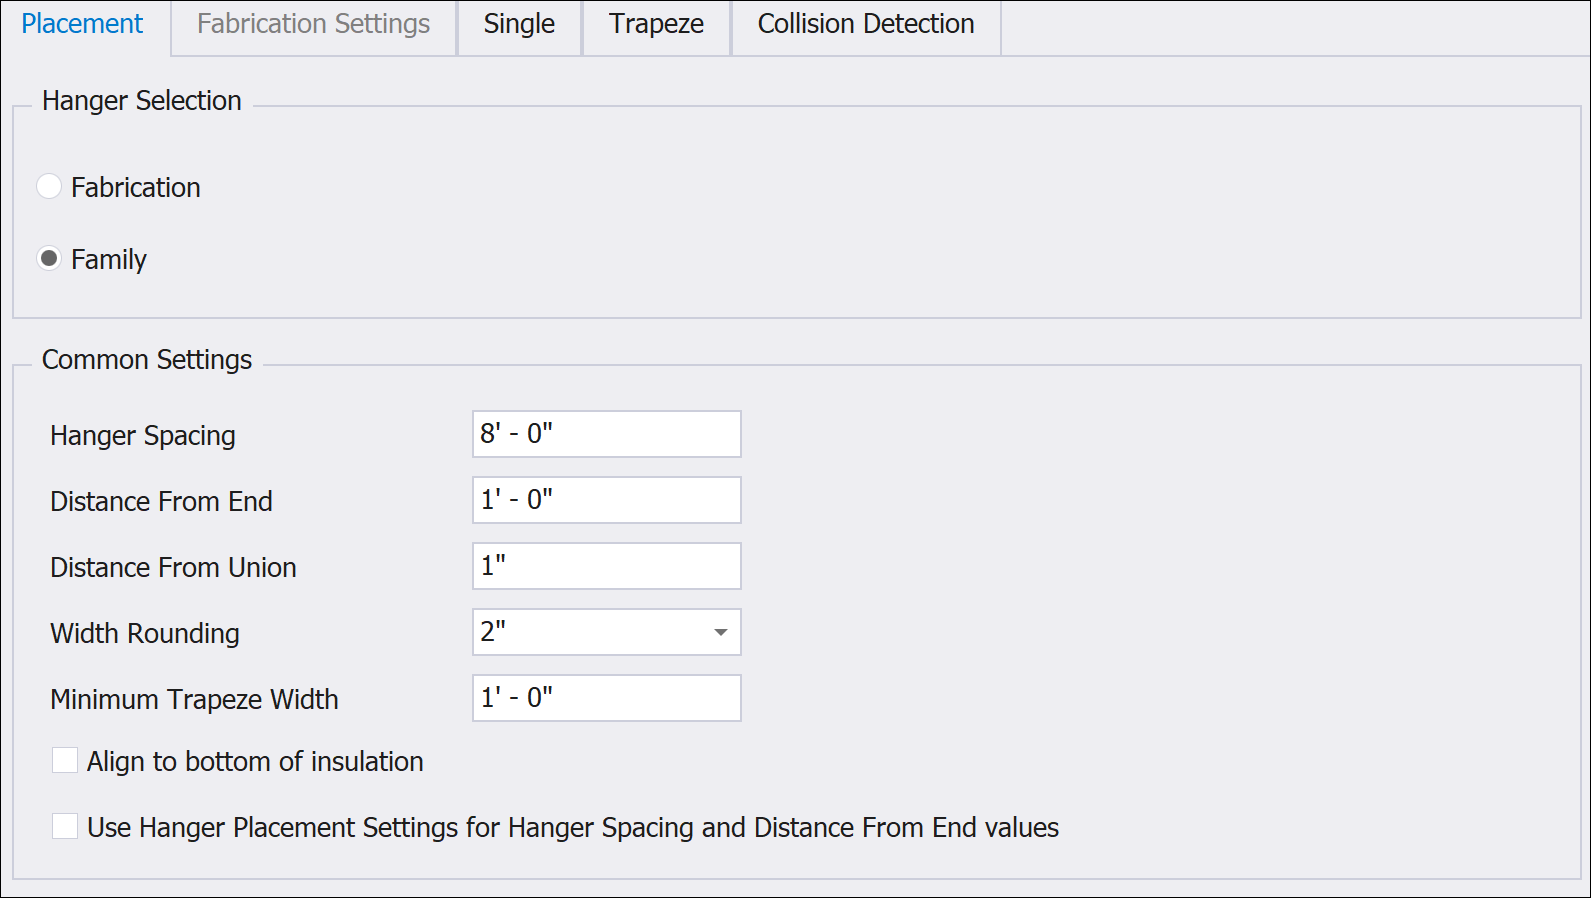Enable Align to bottom of insulation

point(65,760)
